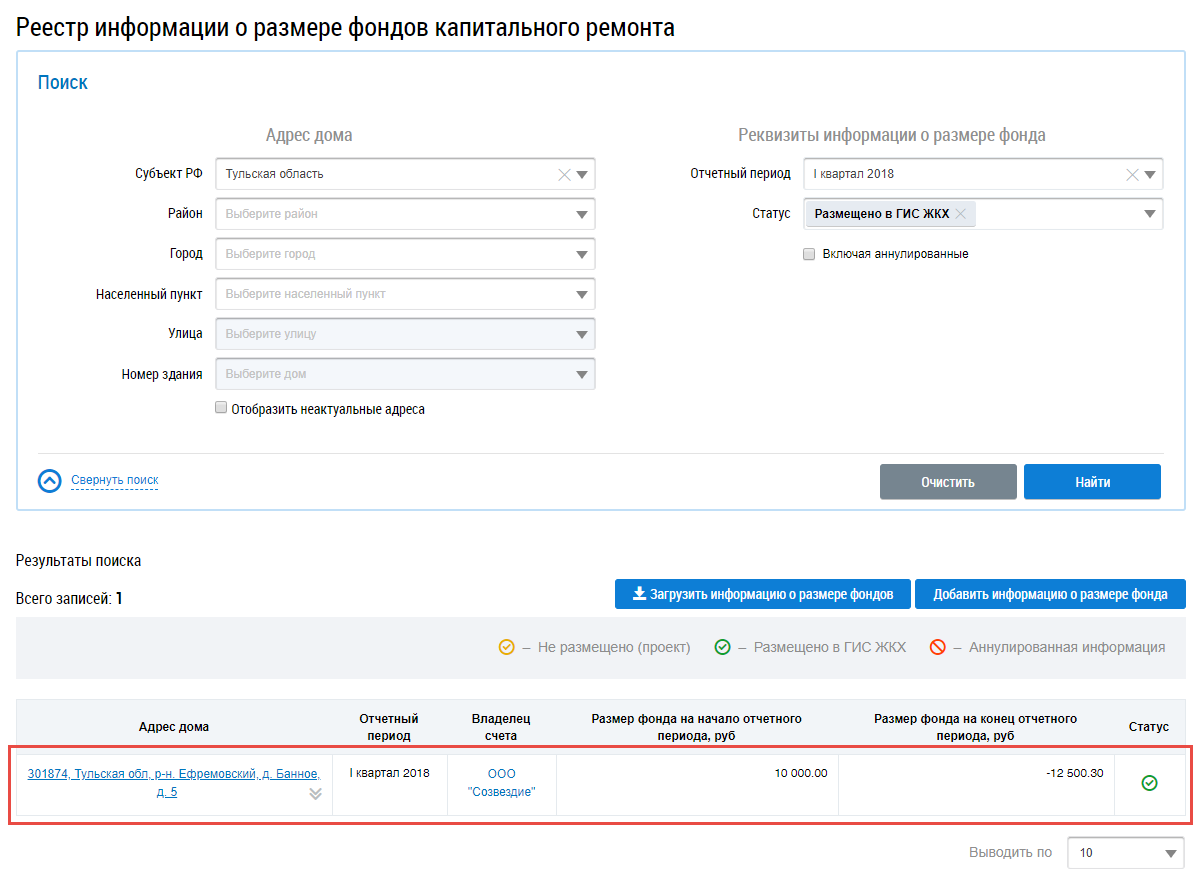Click the Статус column header
Viewport: 1200px width, 880px height.
(1148, 727)
